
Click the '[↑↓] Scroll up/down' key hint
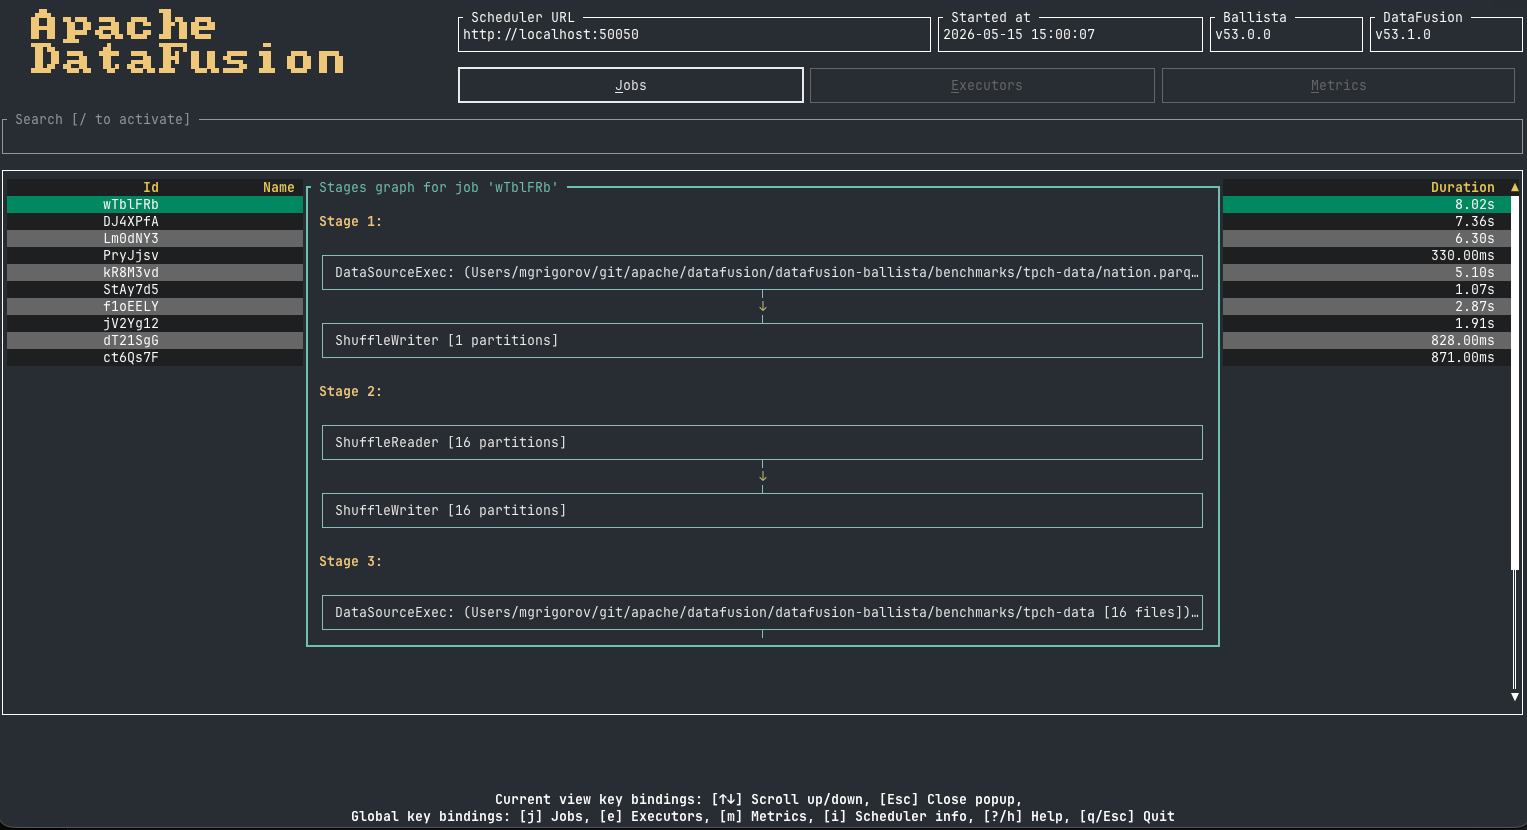pyautogui.click(x=787, y=799)
